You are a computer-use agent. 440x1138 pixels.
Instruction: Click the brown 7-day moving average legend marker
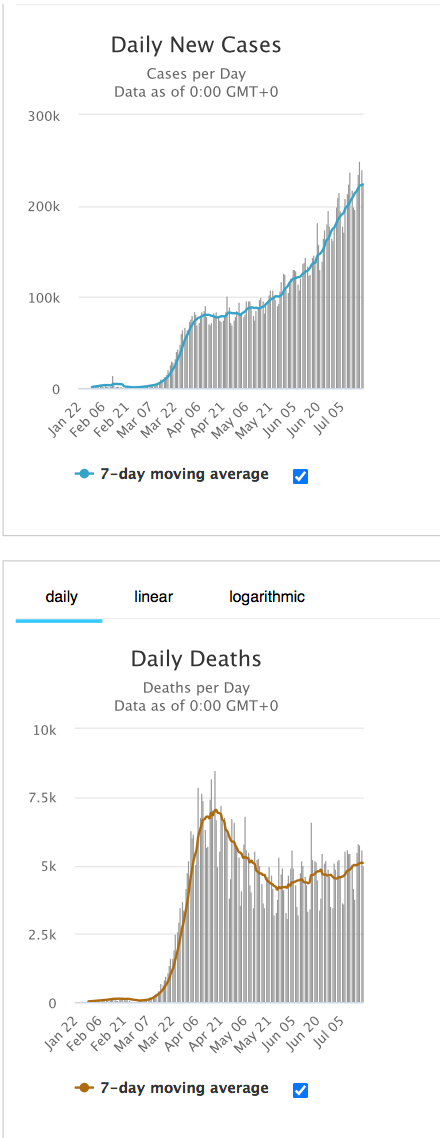85,1088
